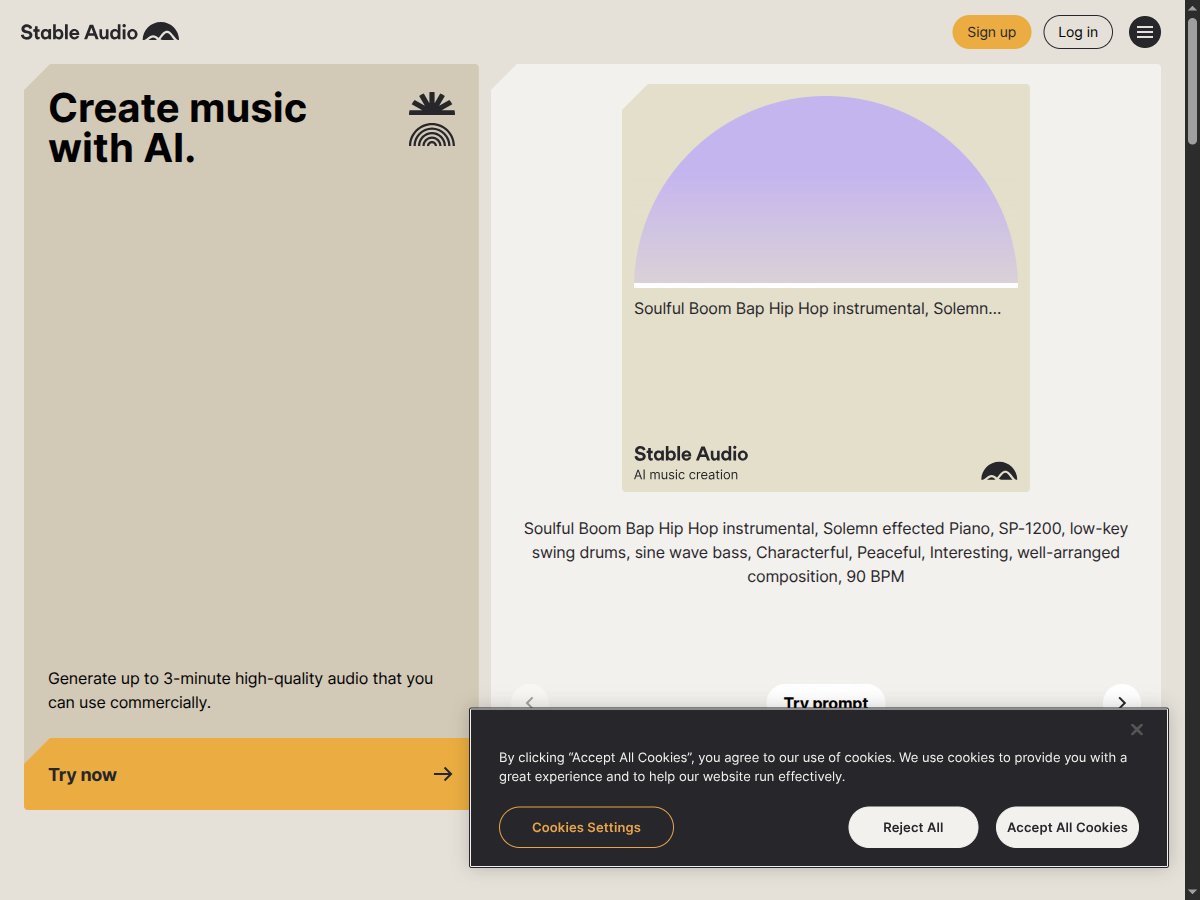Click the rainbow mark on the album artwork
The image size is (1200, 900).
pyautogui.click(x=1001, y=472)
